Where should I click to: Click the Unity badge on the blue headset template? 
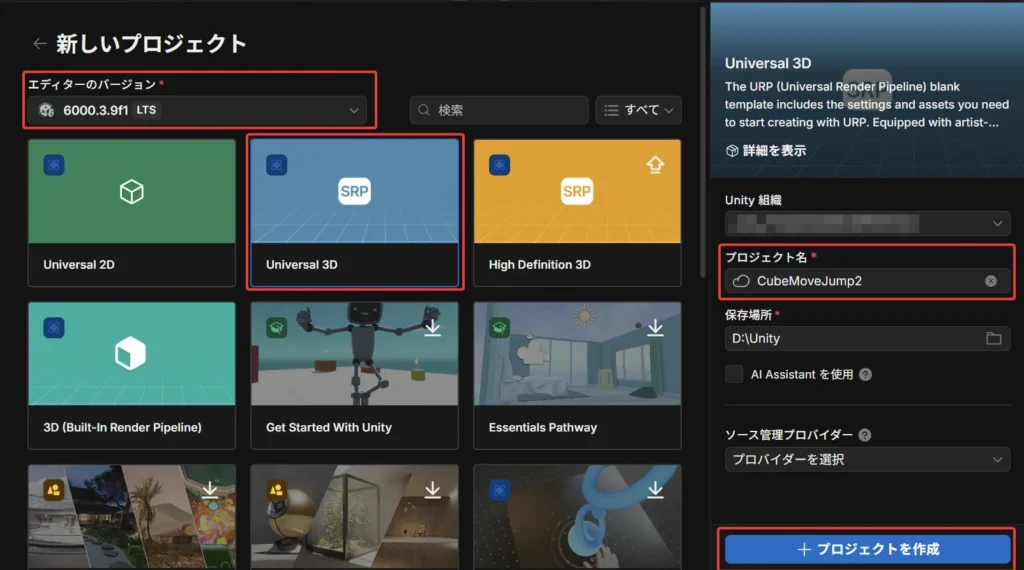(x=500, y=490)
